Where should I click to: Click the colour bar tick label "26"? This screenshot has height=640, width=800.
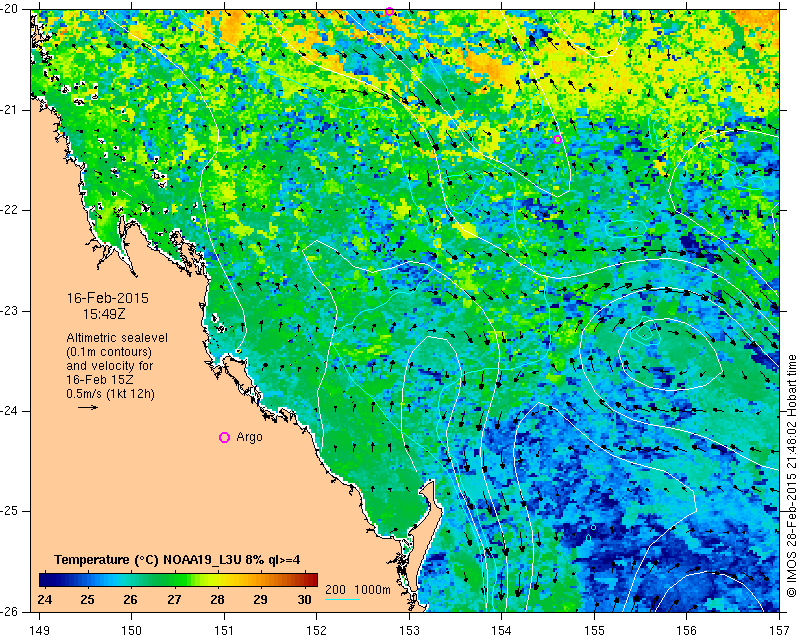pos(131,599)
